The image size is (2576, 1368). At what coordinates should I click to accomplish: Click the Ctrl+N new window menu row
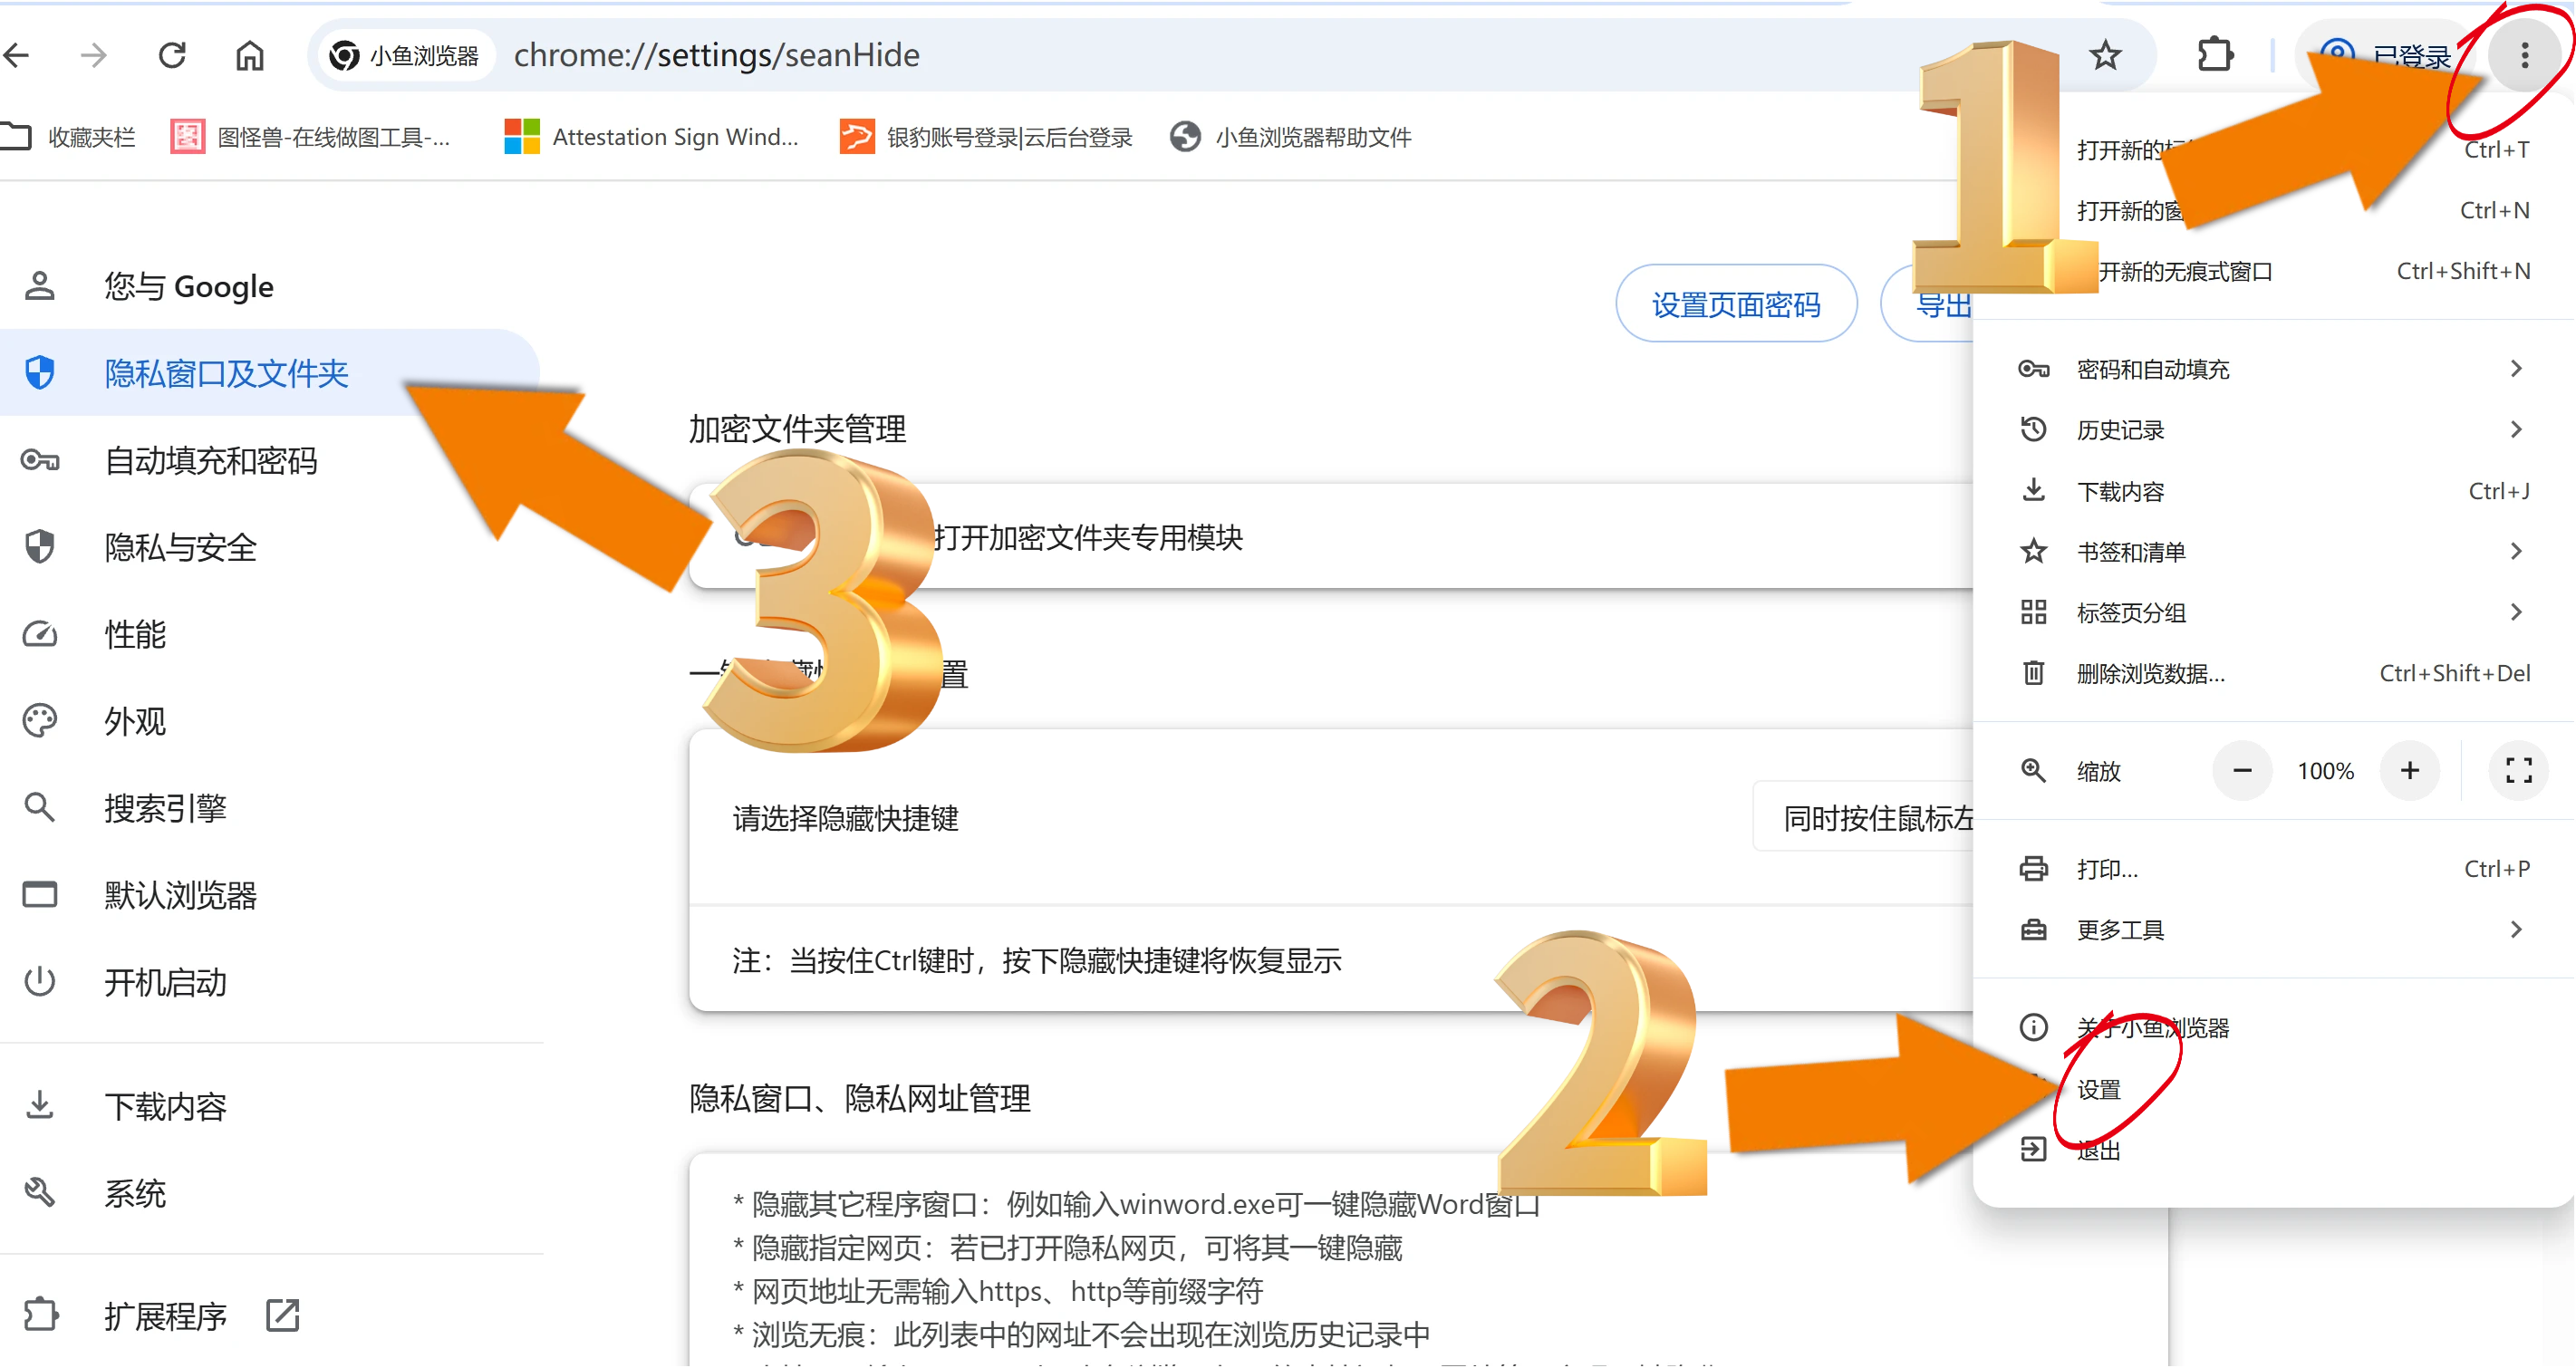click(2274, 211)
